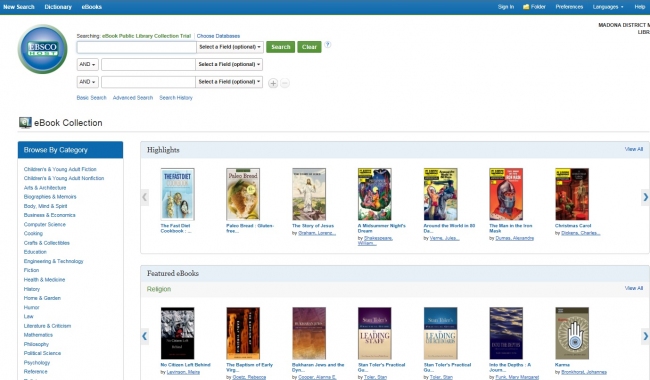This screenshot has height=380, width=650.
Task: Open Preferences
Action: click(x=569, y=7)
